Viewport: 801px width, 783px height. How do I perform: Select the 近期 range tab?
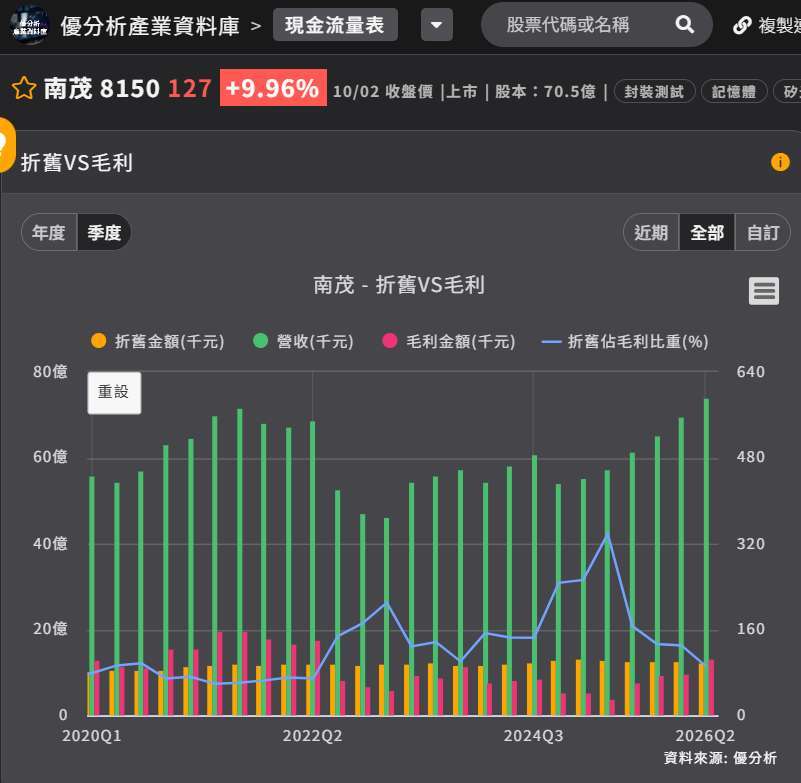click(x=651, y=232)
